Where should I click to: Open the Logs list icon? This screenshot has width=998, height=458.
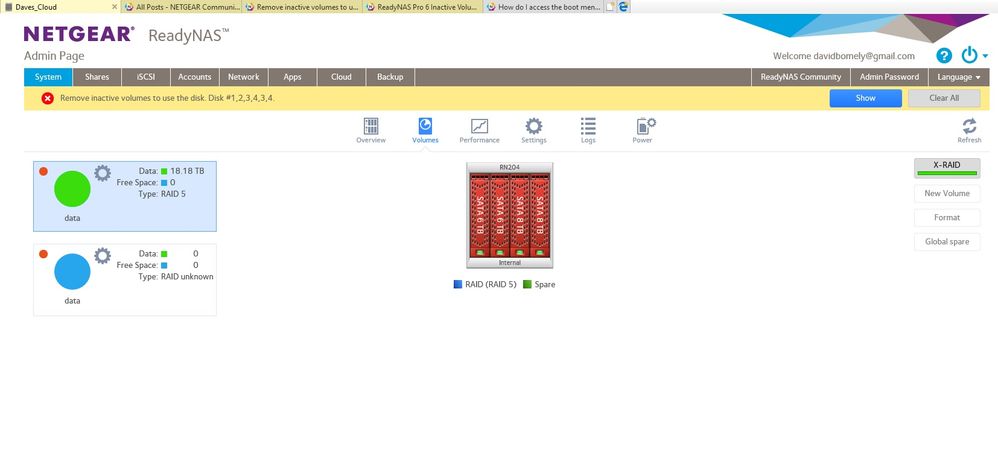point(588,126)
